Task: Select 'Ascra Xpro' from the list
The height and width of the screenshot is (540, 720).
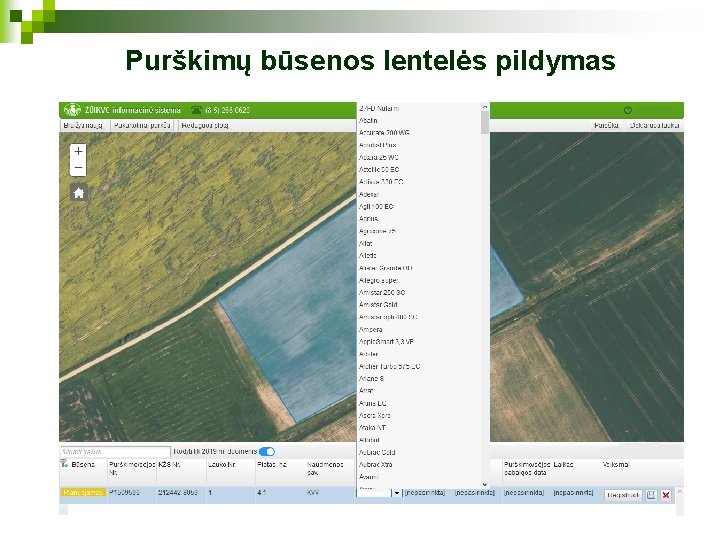Action: click(375, 415)
